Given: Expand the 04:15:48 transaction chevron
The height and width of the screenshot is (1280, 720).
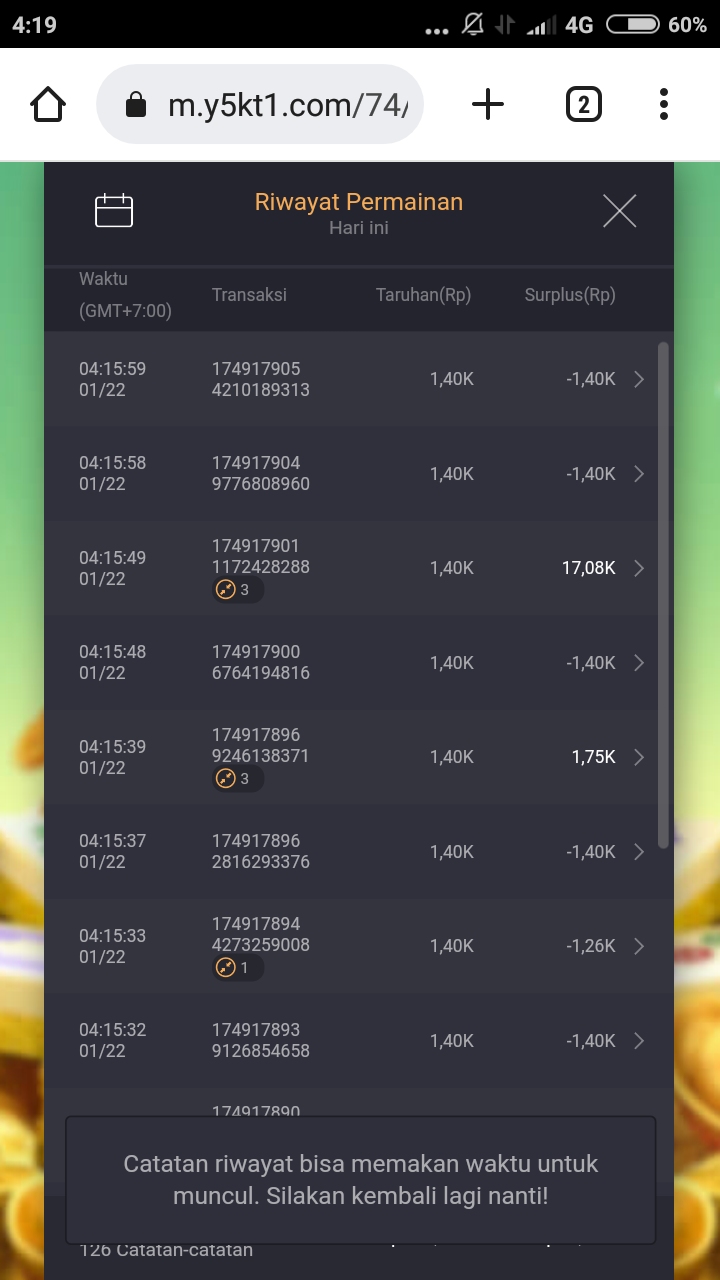Looking at the screenshot, I should [639, 663].
